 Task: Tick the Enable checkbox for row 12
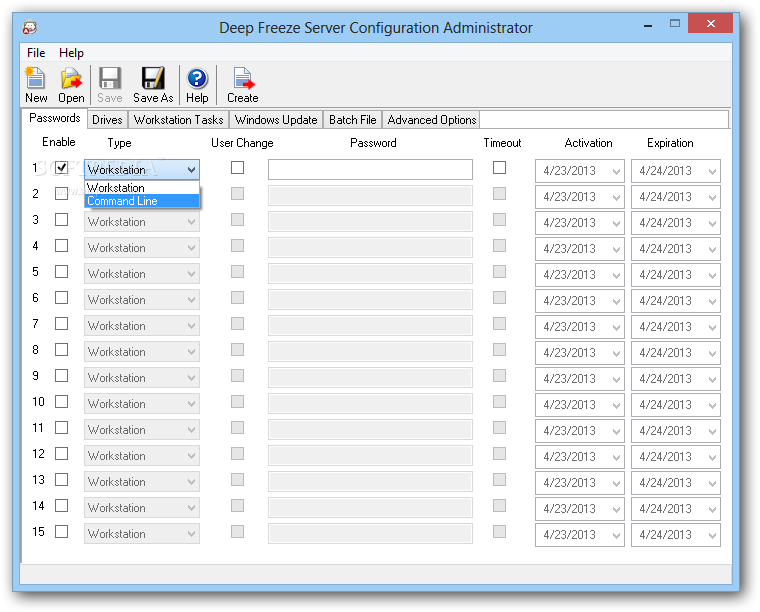(x=61, y=454)
